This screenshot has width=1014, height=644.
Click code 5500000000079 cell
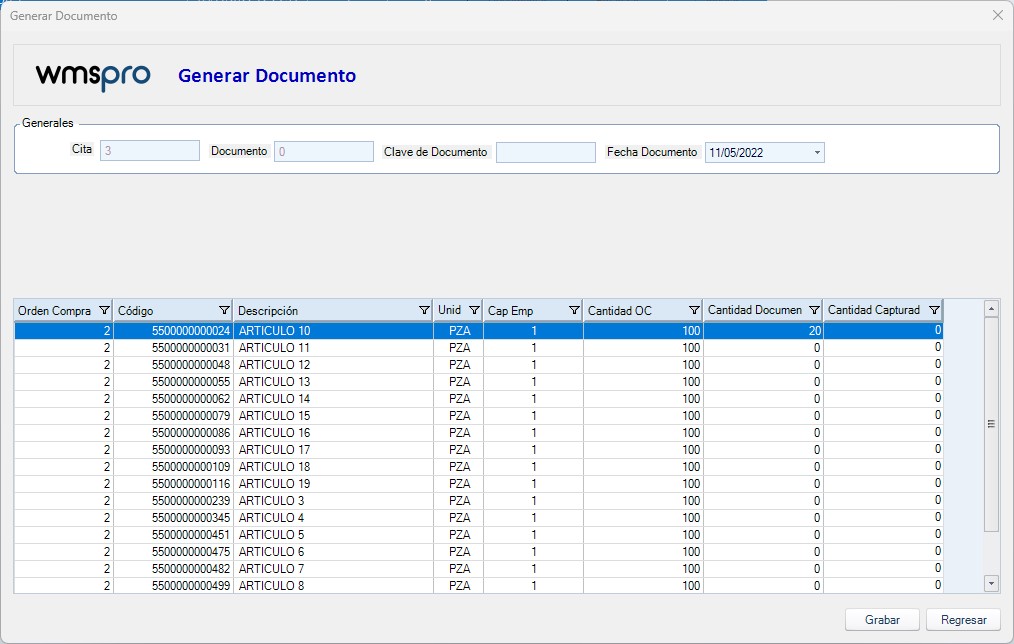click(173, 416)
